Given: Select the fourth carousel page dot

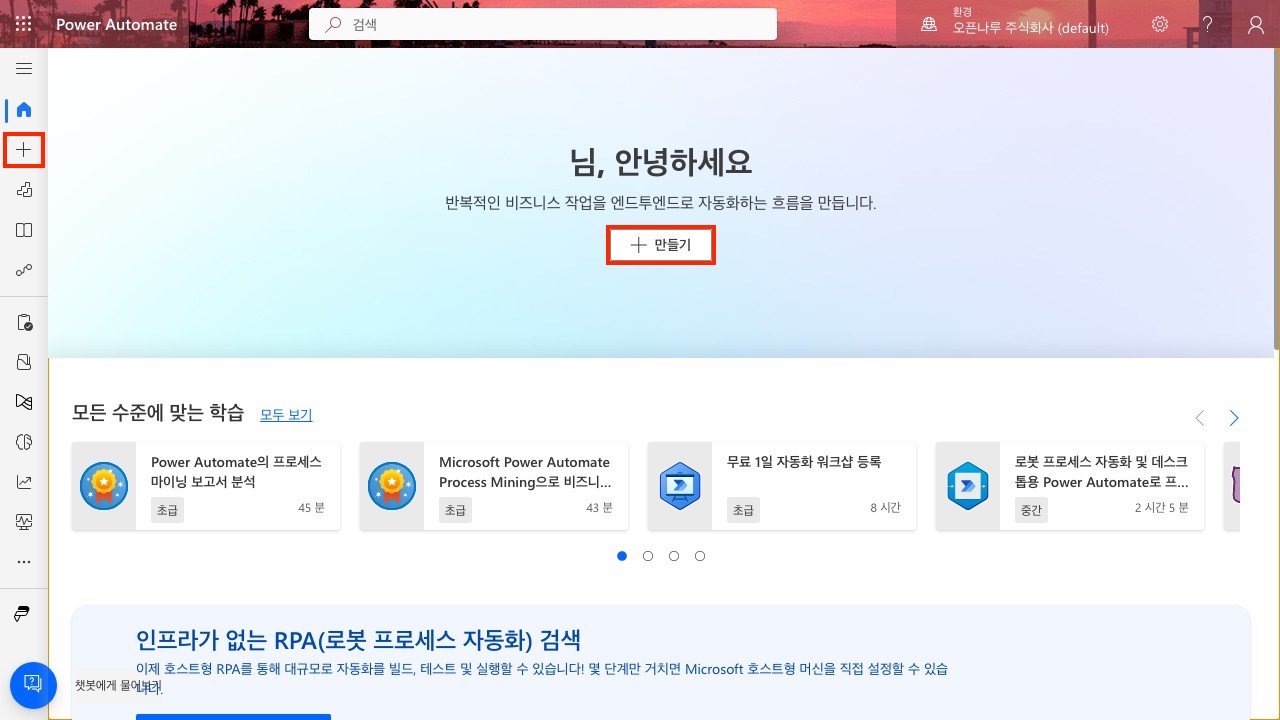Looking at the screenshot, I should [700, 556].
